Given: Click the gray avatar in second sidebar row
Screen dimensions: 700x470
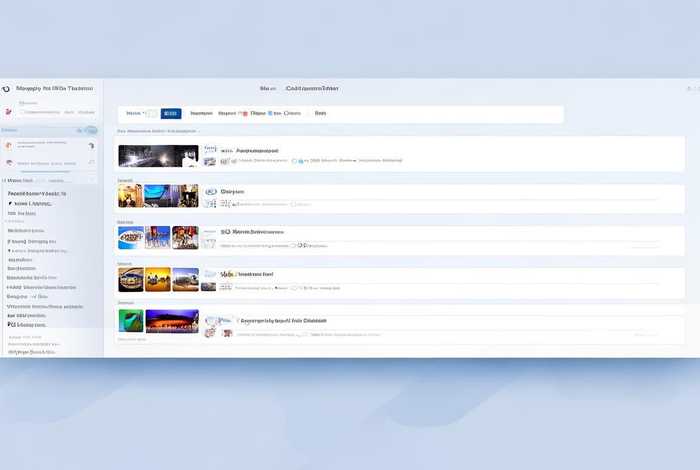Looking at the screenshot, I should click(x=9, y=163).
